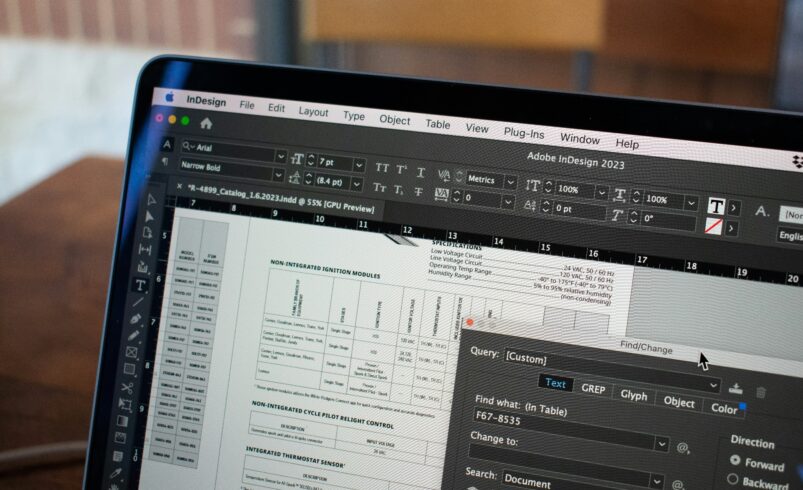
Task: Select the Pencil tool
Action: click(x=134, y=335)
